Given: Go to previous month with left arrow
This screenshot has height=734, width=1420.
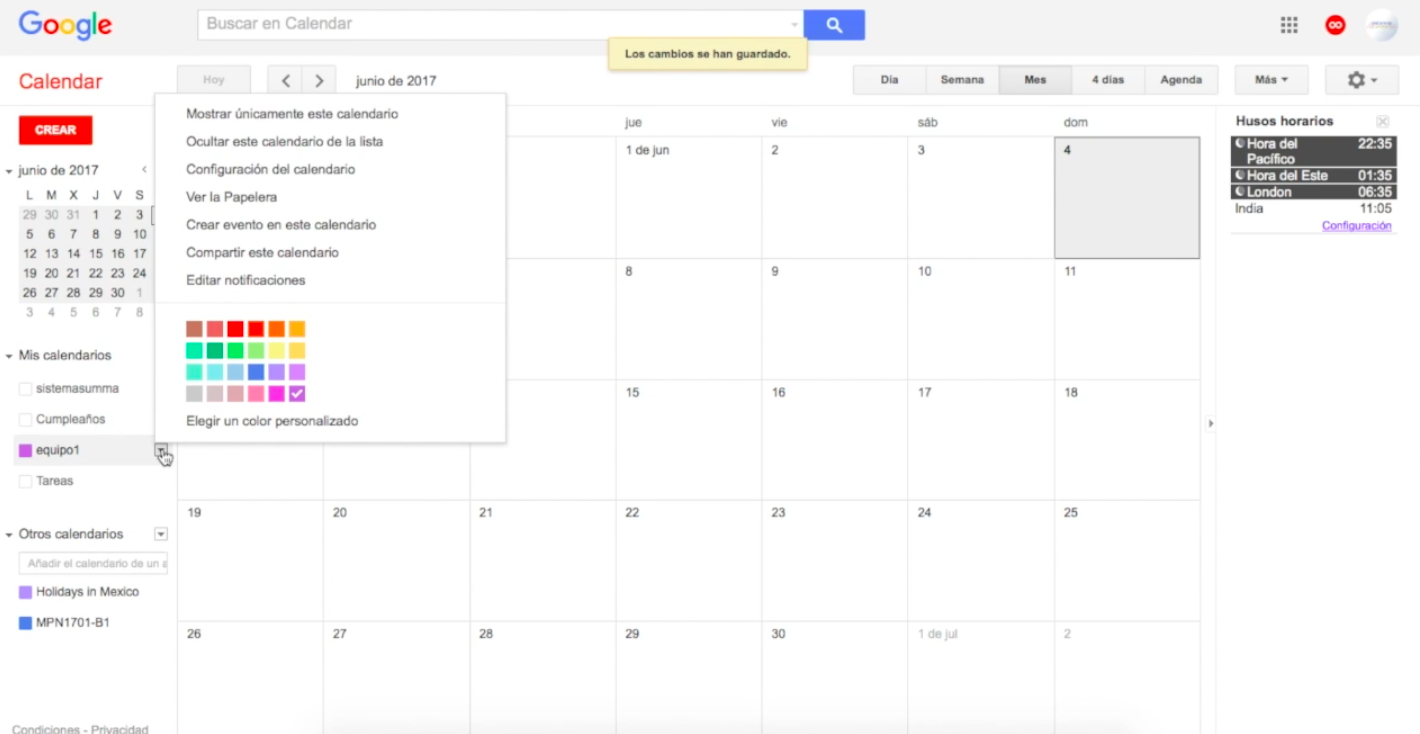Looking at the screenshot, I should pyautogui.click(x=286, y=80).
